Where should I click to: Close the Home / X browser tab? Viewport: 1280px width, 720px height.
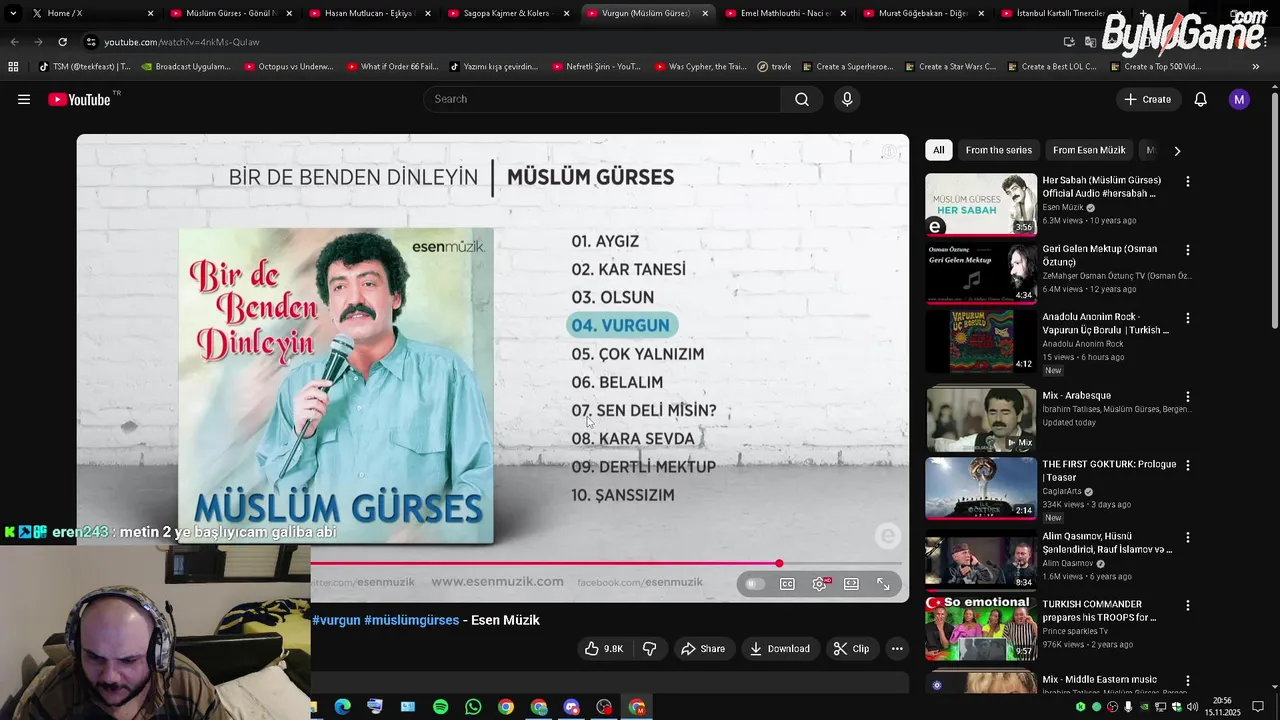151,13
